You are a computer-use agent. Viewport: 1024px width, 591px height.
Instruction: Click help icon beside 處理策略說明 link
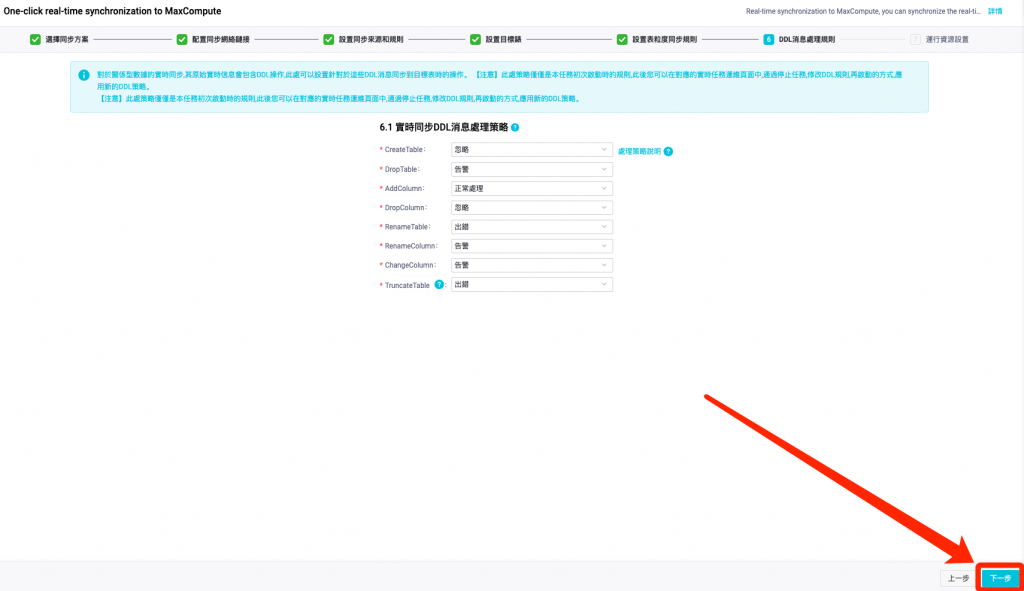(x=668, y=152)
